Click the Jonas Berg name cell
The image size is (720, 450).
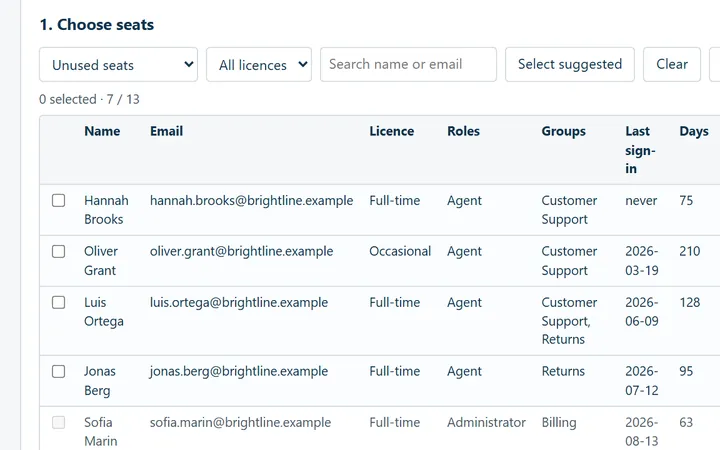100,381
